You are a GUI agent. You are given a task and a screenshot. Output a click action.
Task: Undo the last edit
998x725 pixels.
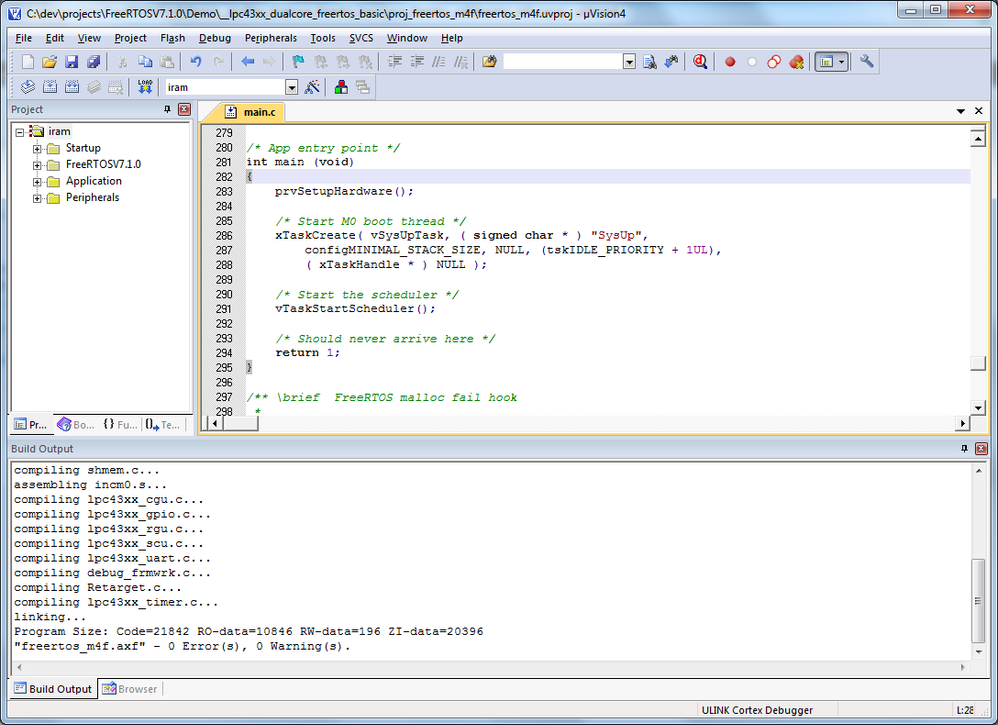point(195,61)
